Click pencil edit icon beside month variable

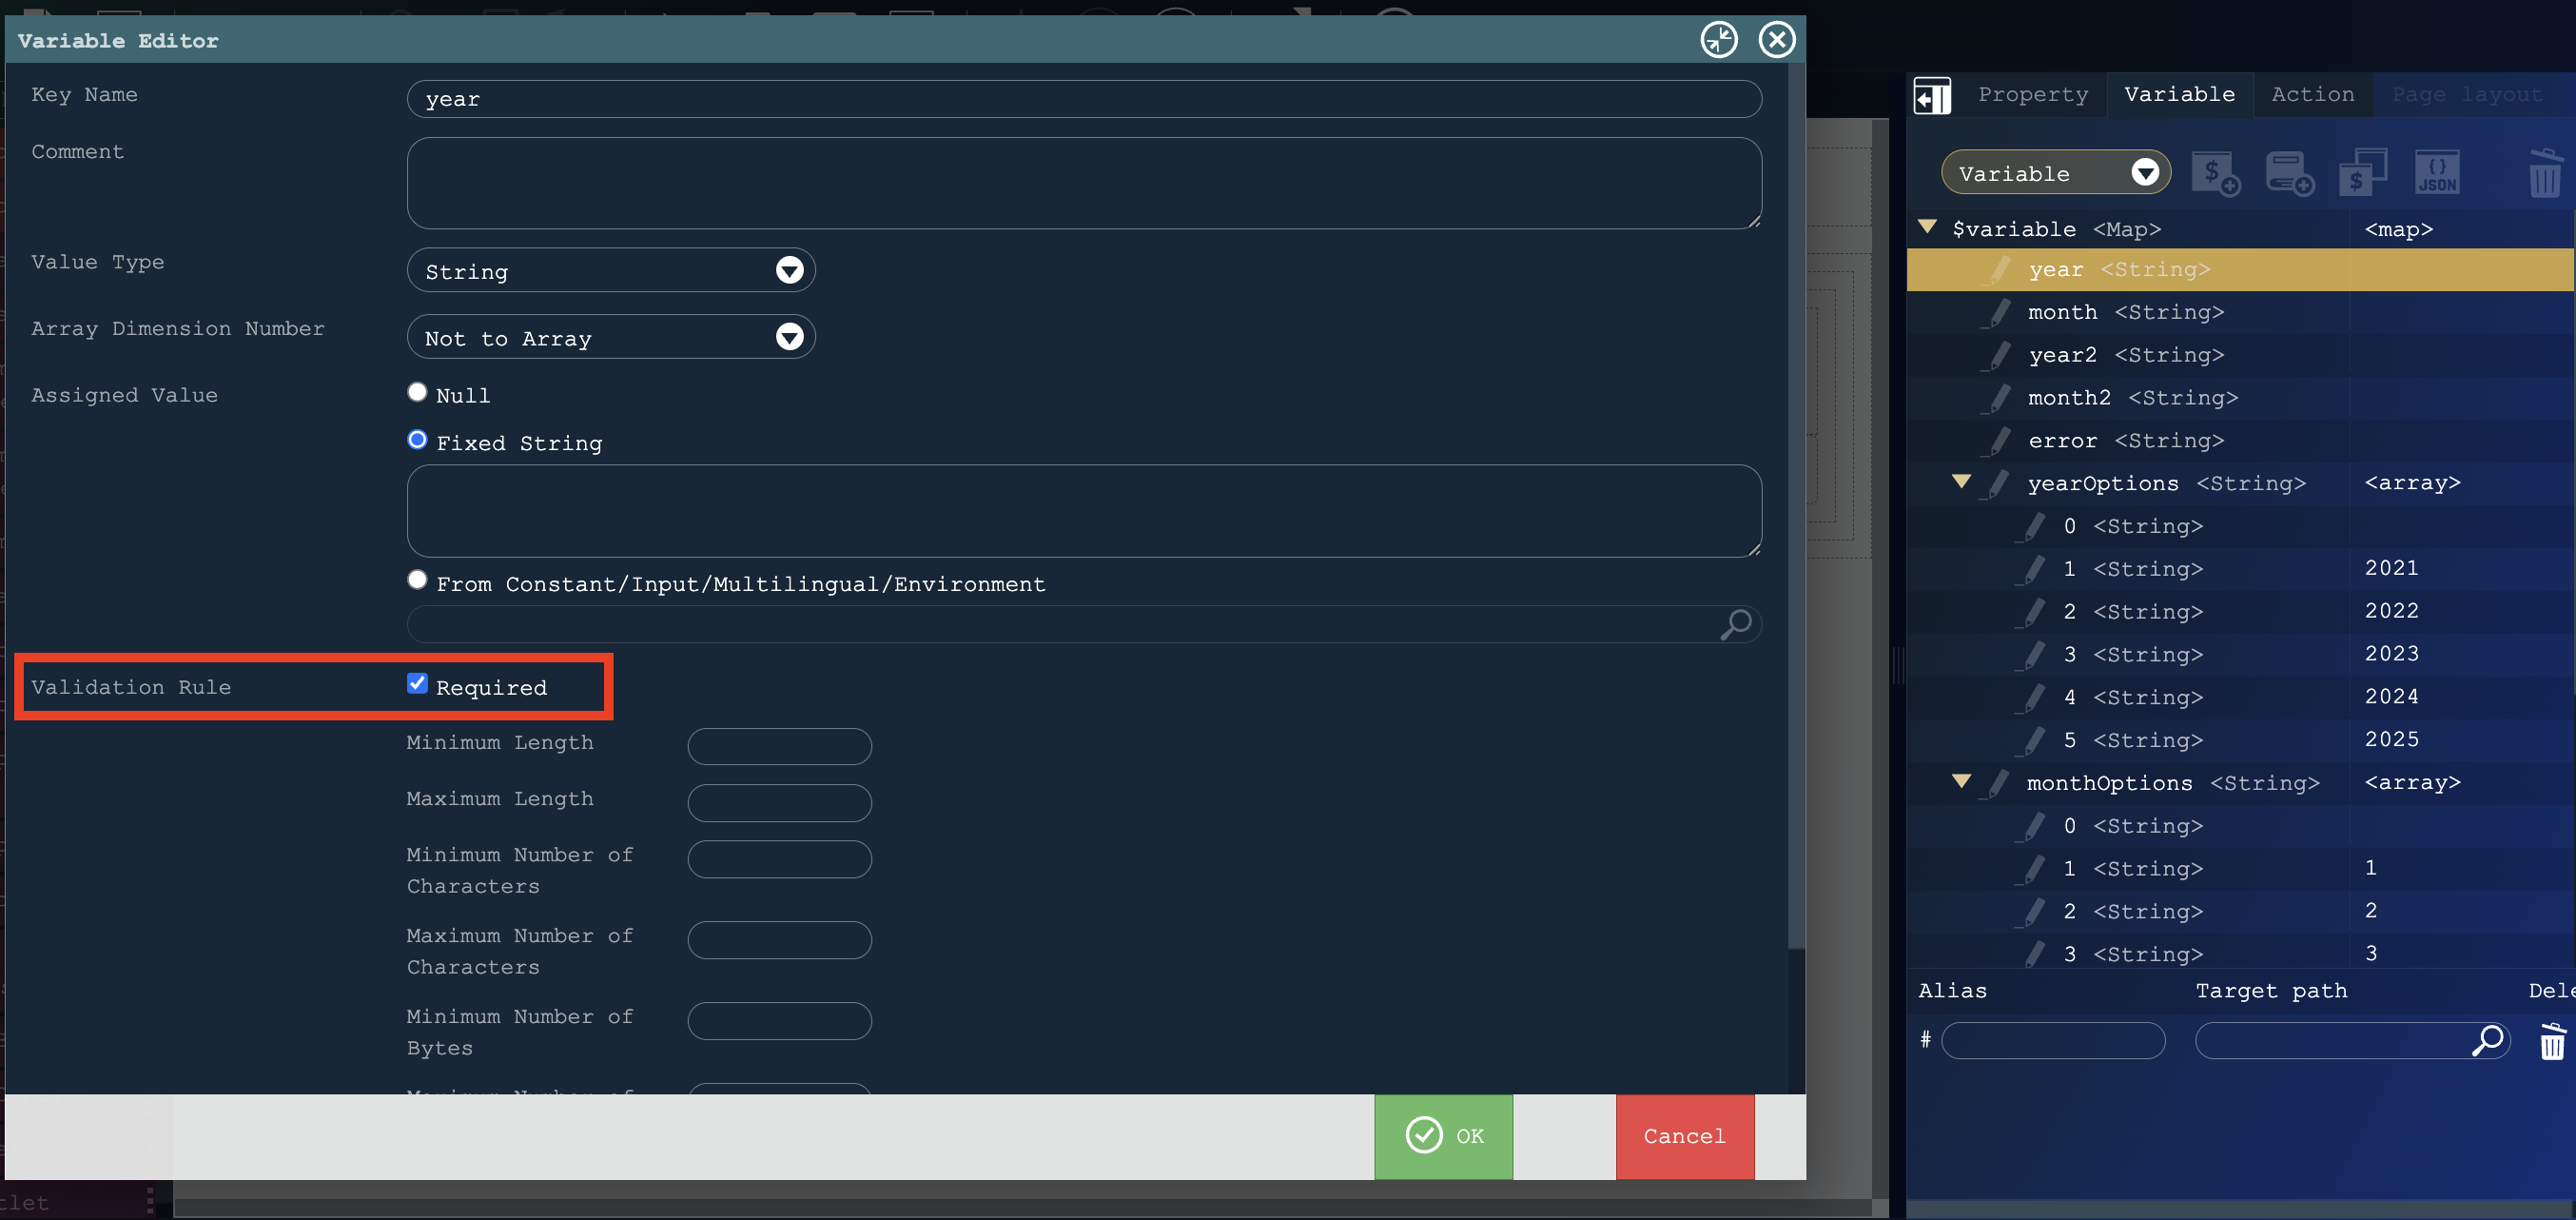pos(1998,313)
